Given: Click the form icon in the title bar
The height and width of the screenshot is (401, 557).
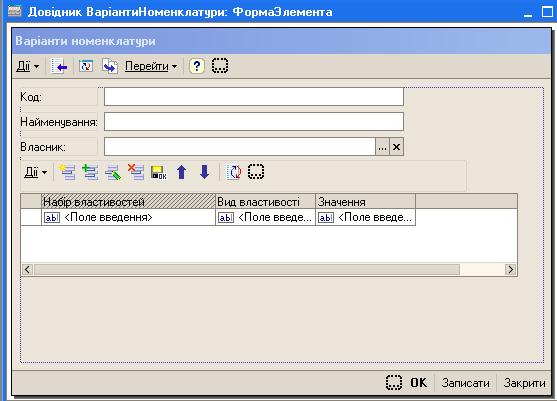Looking at the screenshot, I should [x=15, y=11].
